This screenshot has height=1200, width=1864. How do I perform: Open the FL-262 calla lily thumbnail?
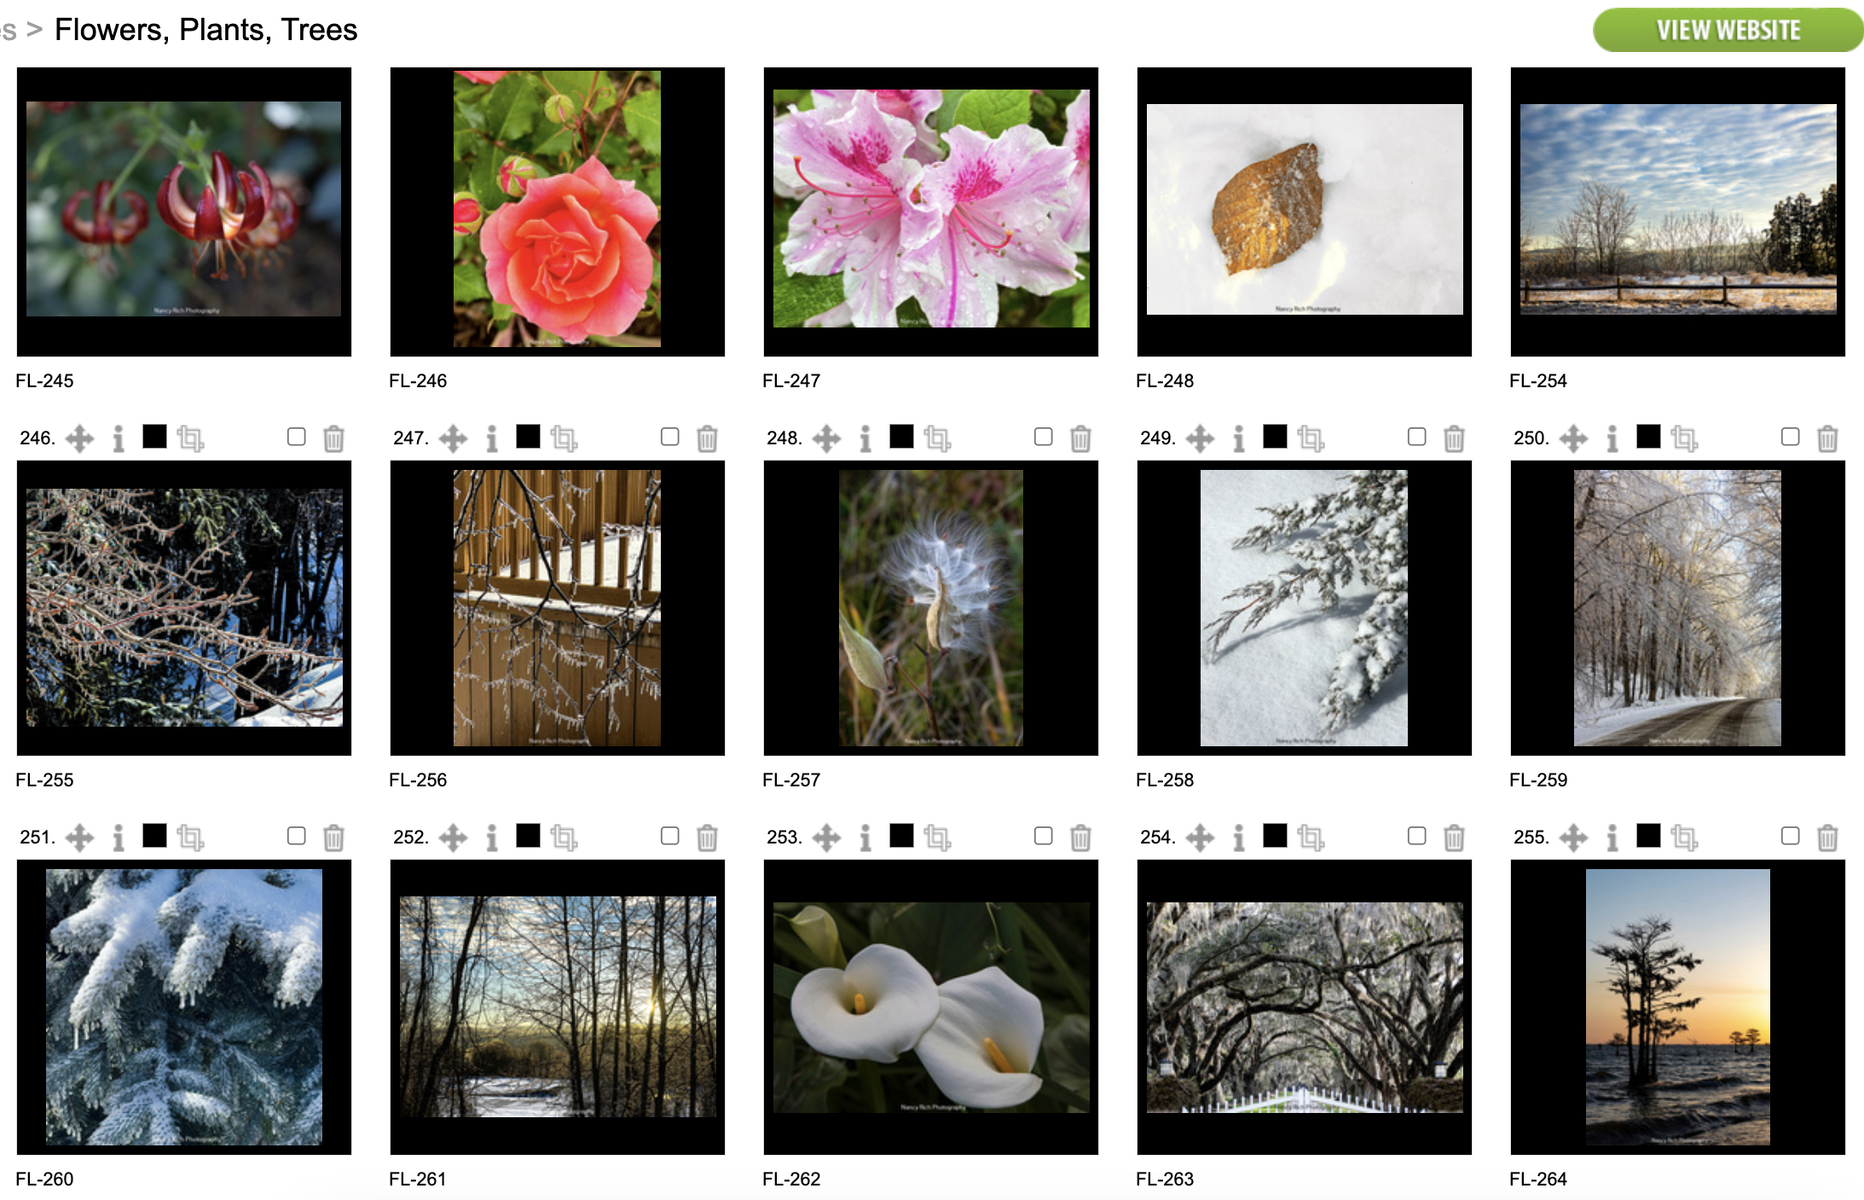[x=931, y=1007]
